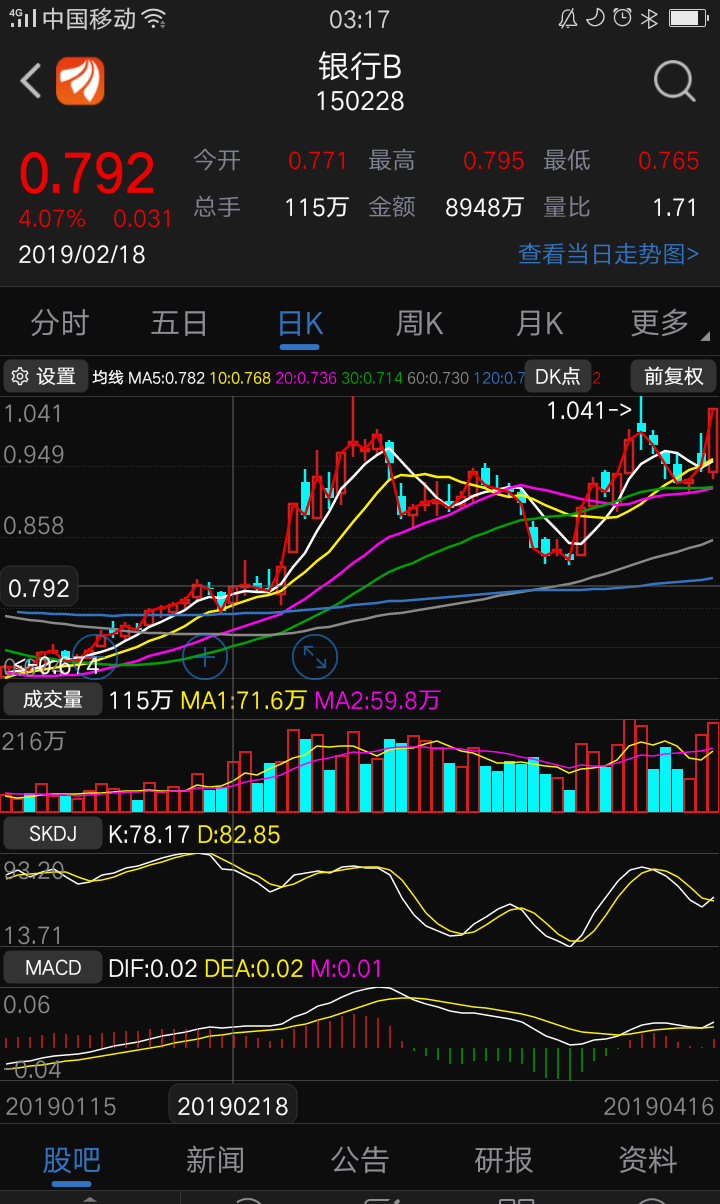Tap the stock code 150228

(360, 101)
